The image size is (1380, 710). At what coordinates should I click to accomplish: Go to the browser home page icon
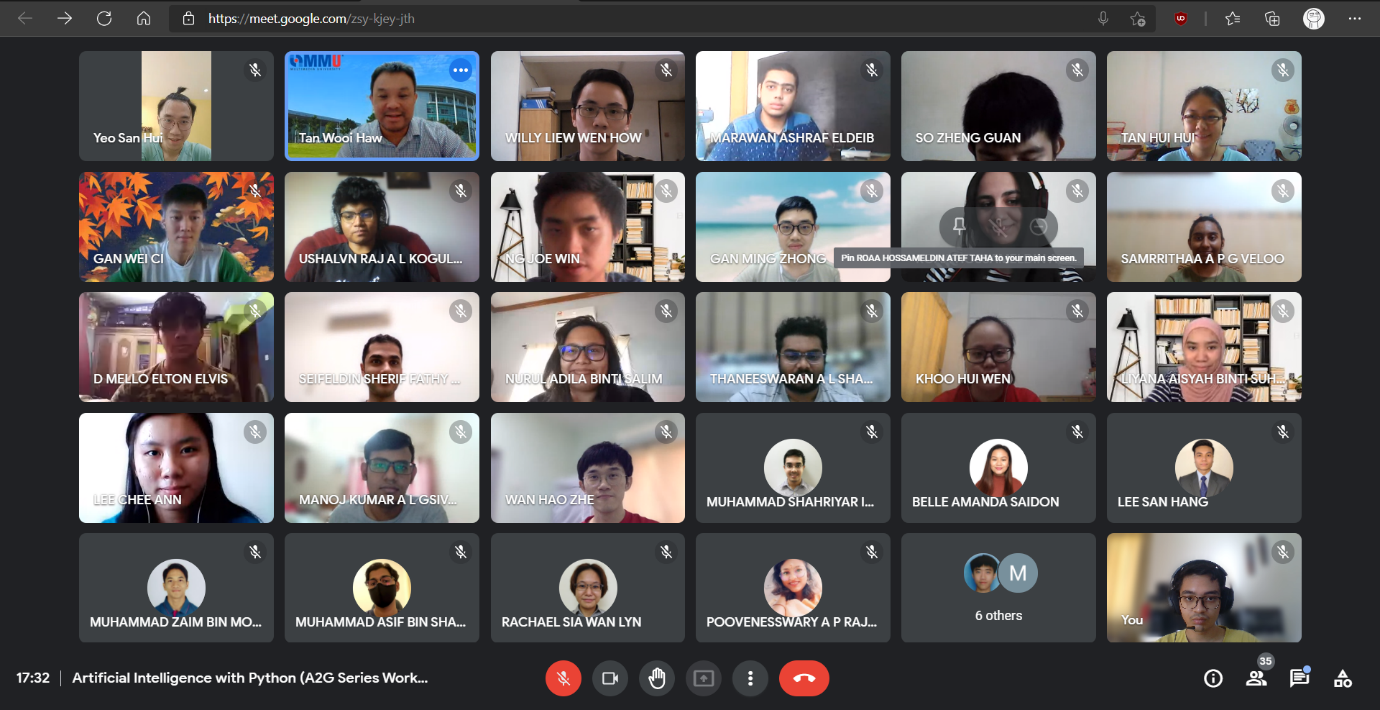(x=143, y=18)
